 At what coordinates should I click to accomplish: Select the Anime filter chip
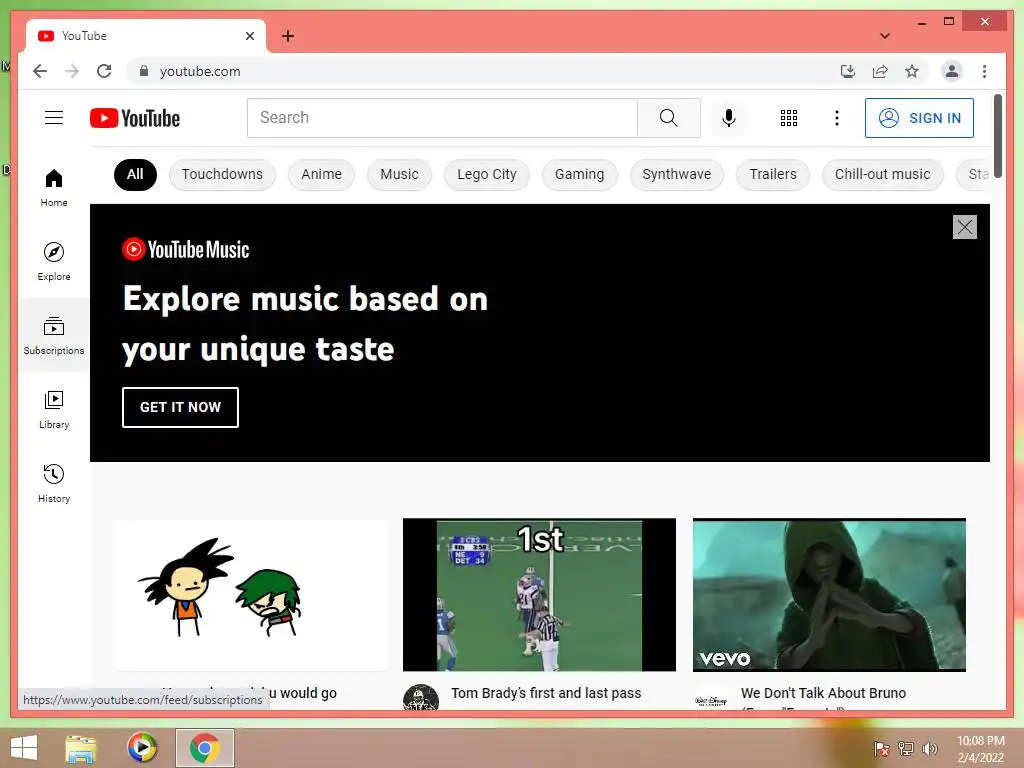click(x=321, y=174)
